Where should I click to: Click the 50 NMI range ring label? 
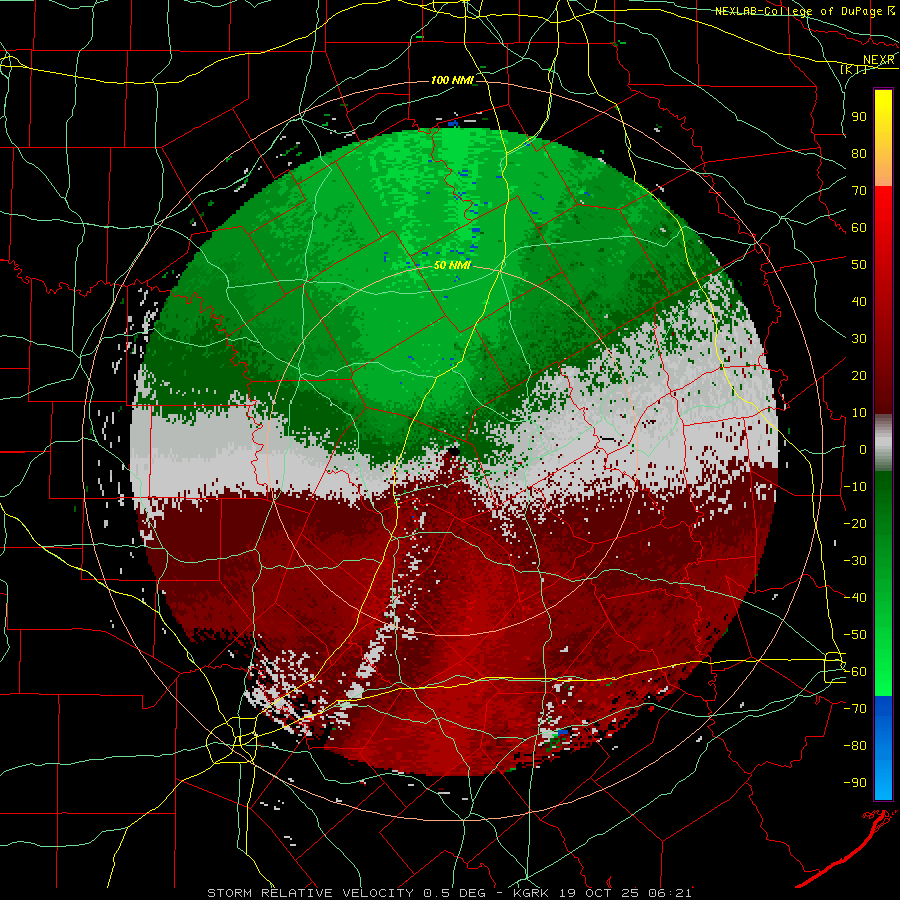point(452,265)
